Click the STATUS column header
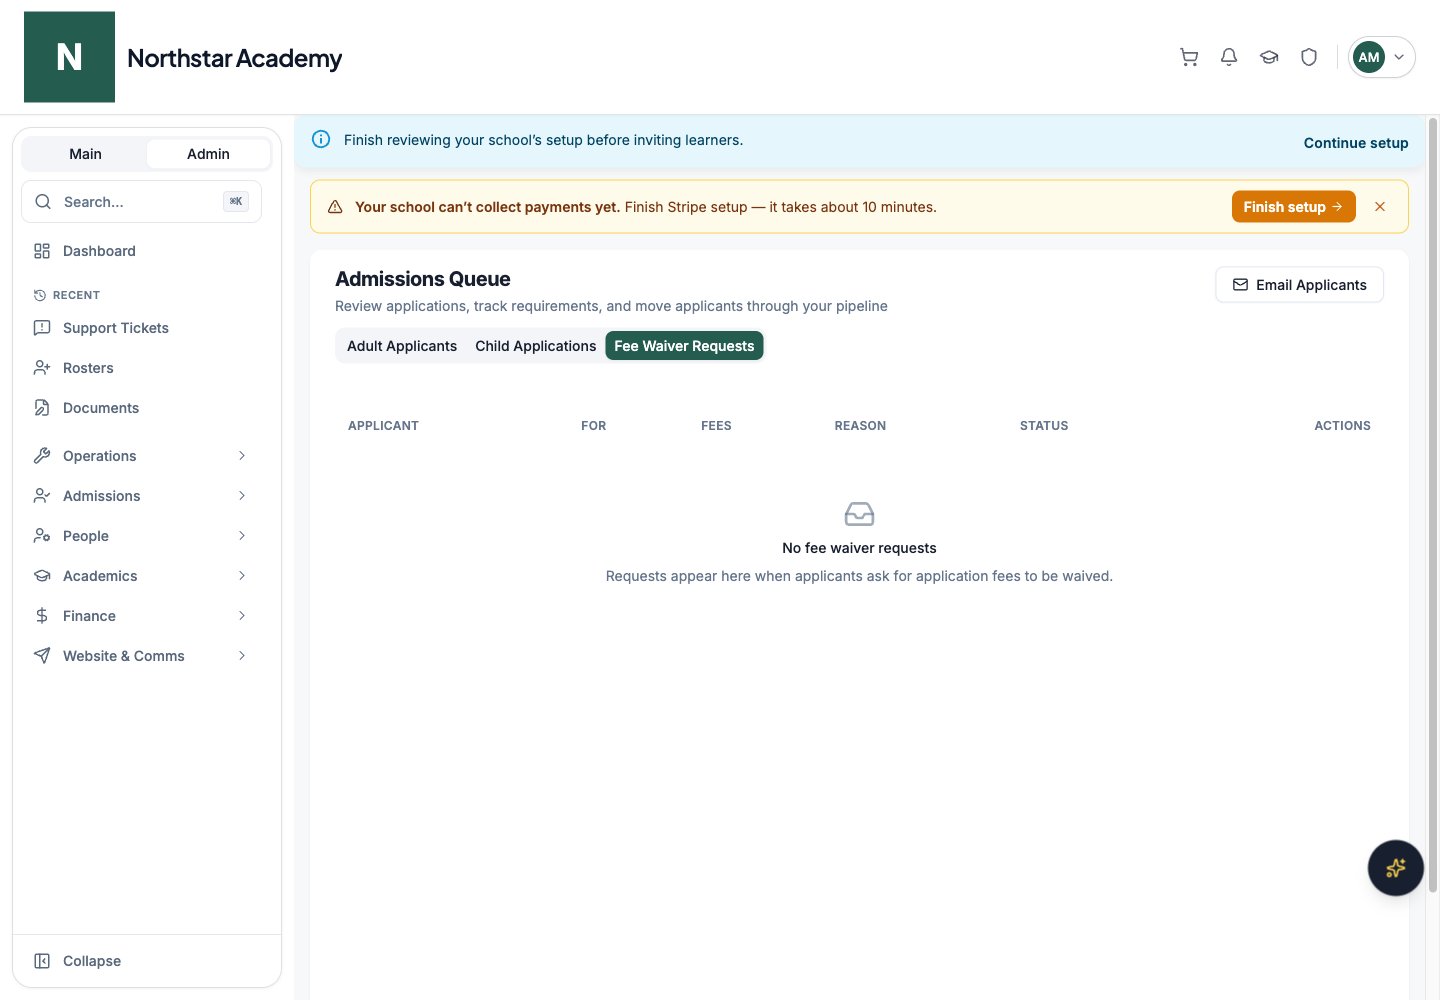1440x1000 pixels. click(1044, 426)
